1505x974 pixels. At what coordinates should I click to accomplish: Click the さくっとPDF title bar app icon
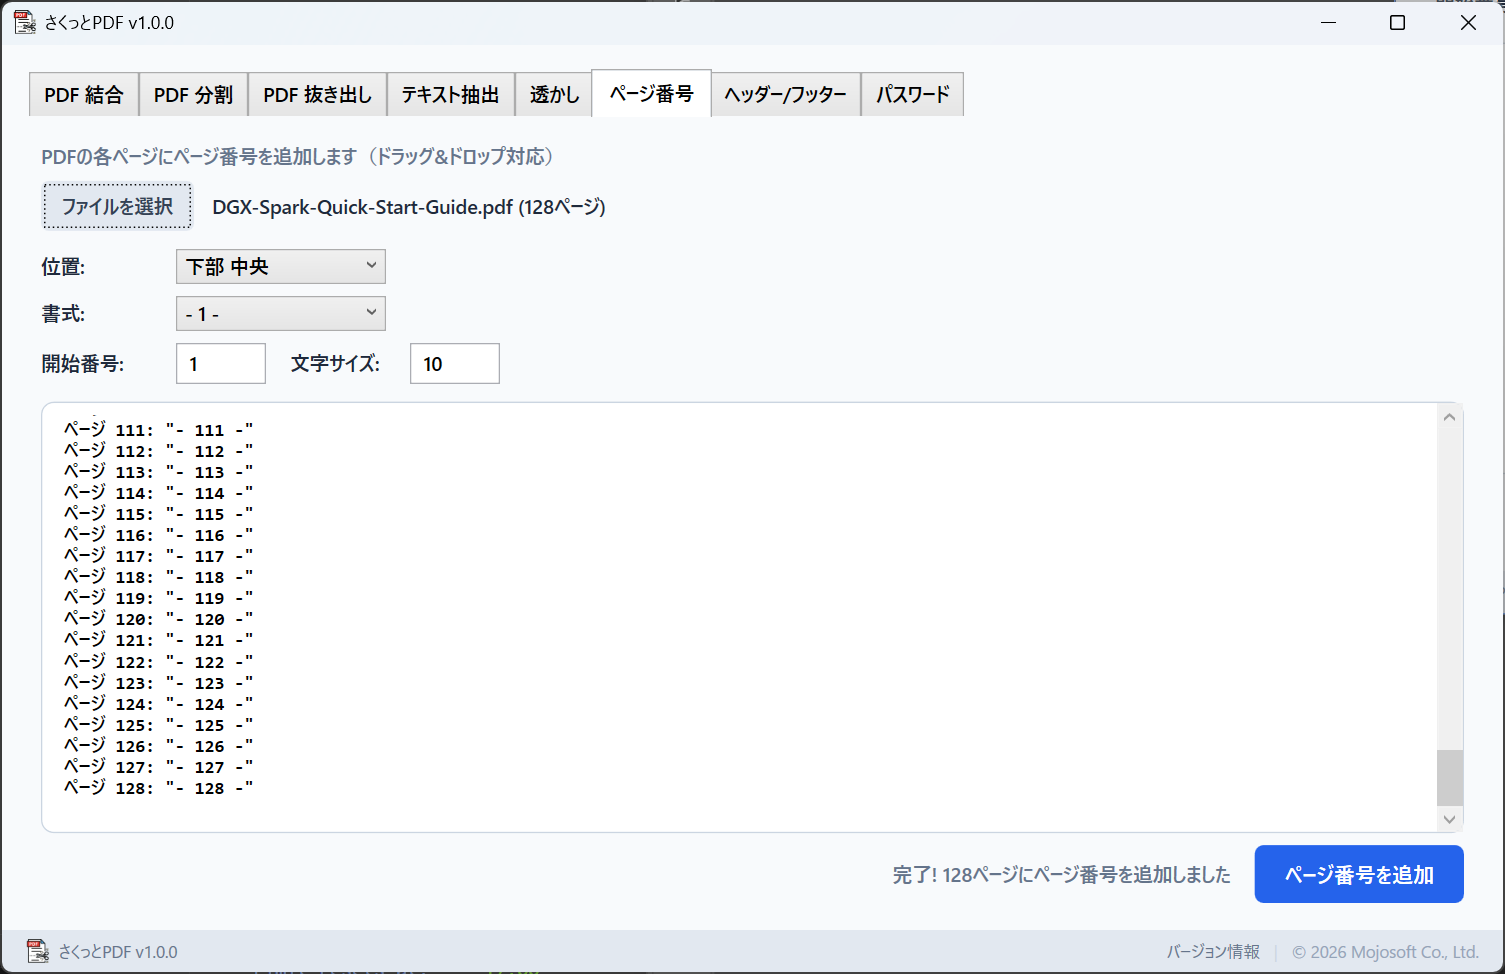pos(25,22)
